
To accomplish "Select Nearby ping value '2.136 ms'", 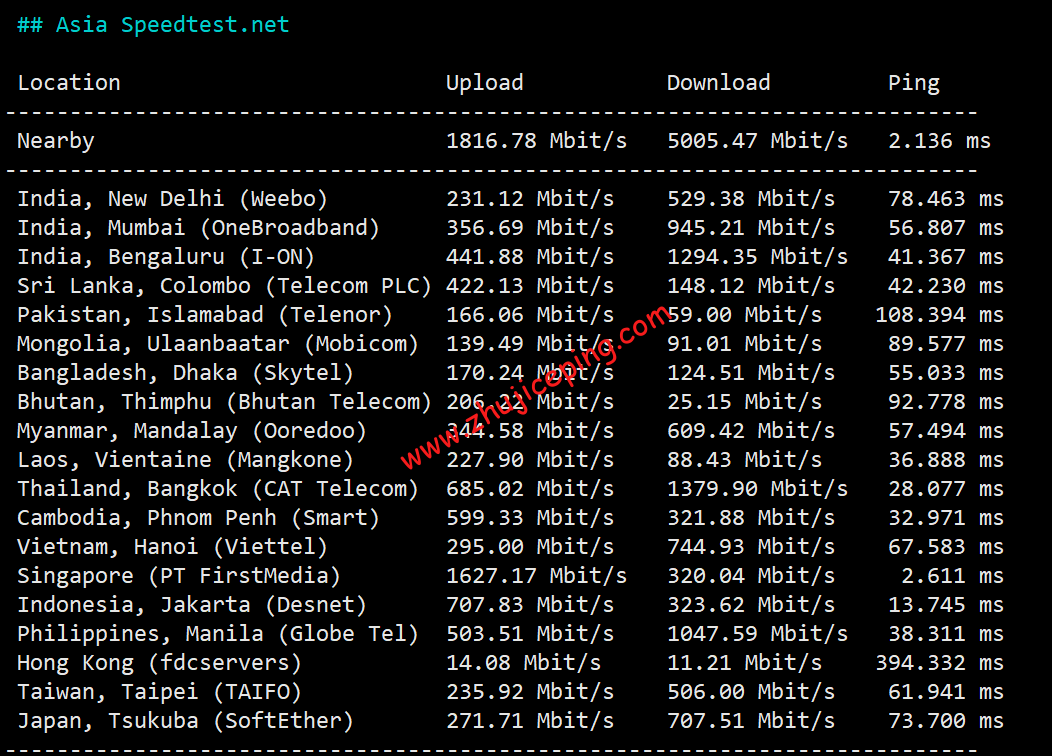I will 939,141.
